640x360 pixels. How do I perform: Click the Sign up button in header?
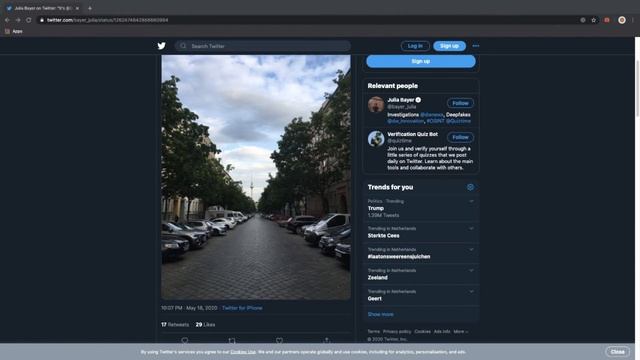pos(449,46)
